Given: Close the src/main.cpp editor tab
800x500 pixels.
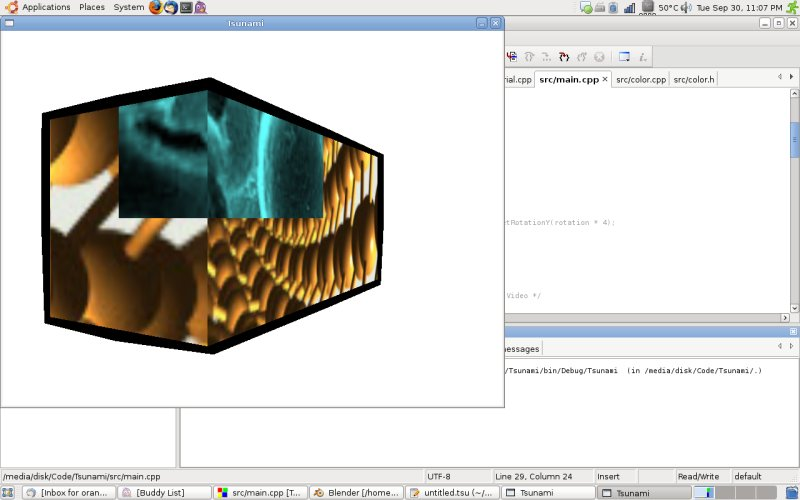Looking at the screenshot, I should 605,79.
